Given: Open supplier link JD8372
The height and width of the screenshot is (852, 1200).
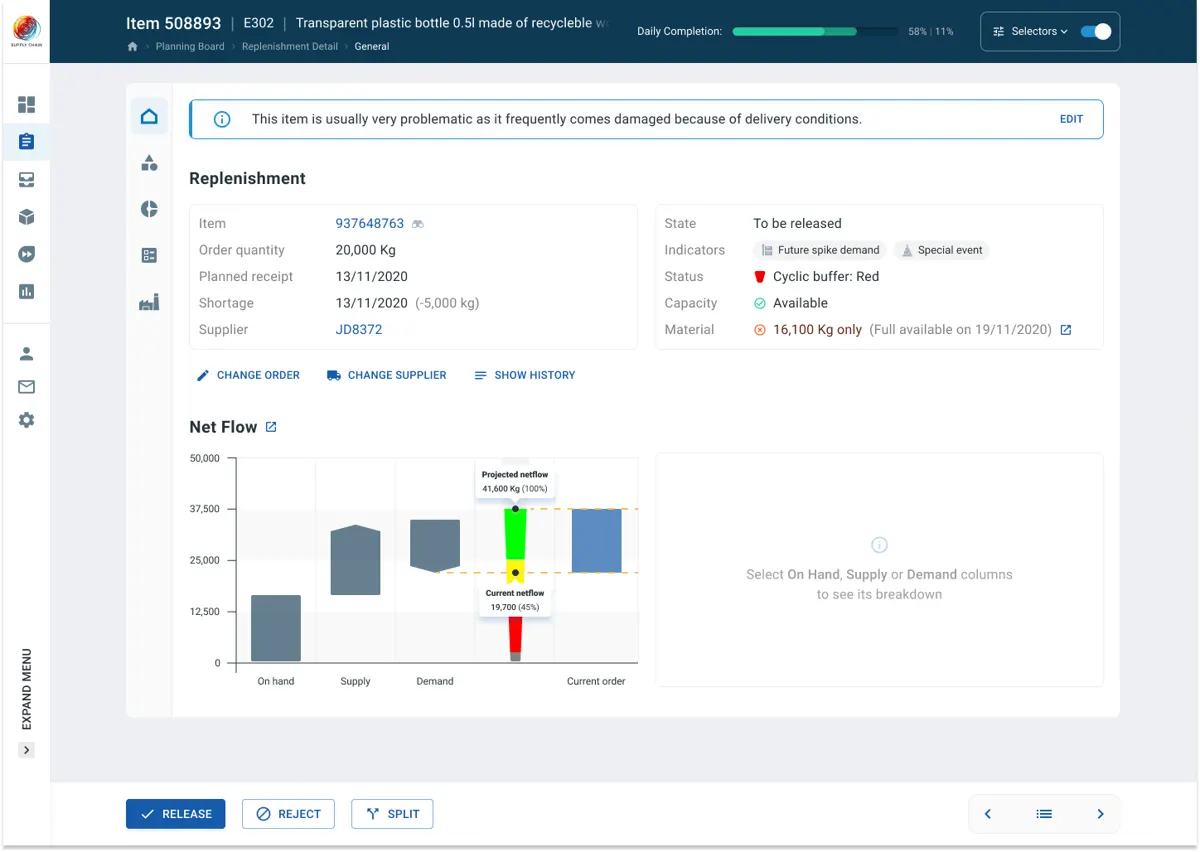Looking at the screenshot, I should pyautogui.click(x=359, y=330).
